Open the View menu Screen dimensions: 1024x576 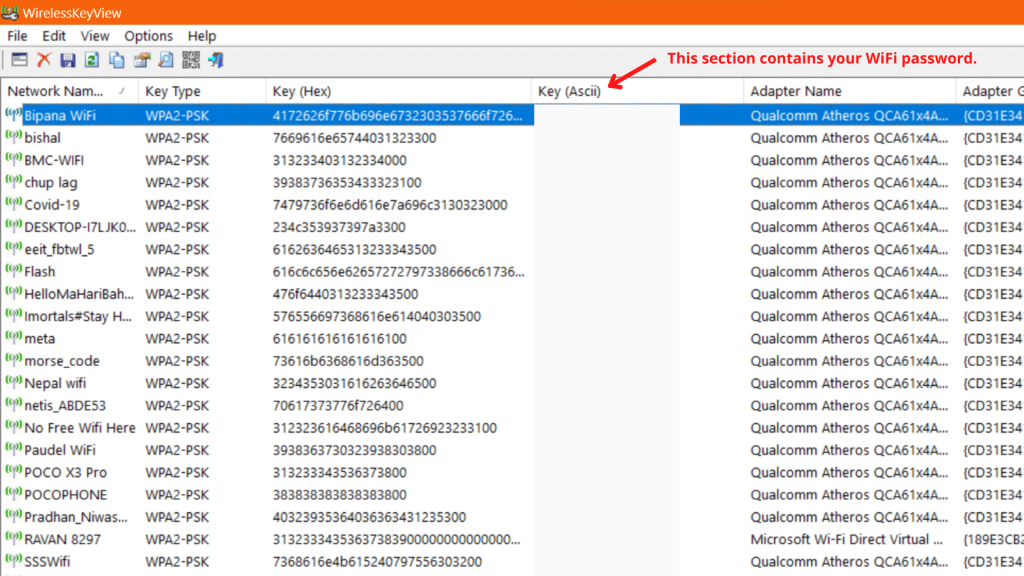[95, 36]
